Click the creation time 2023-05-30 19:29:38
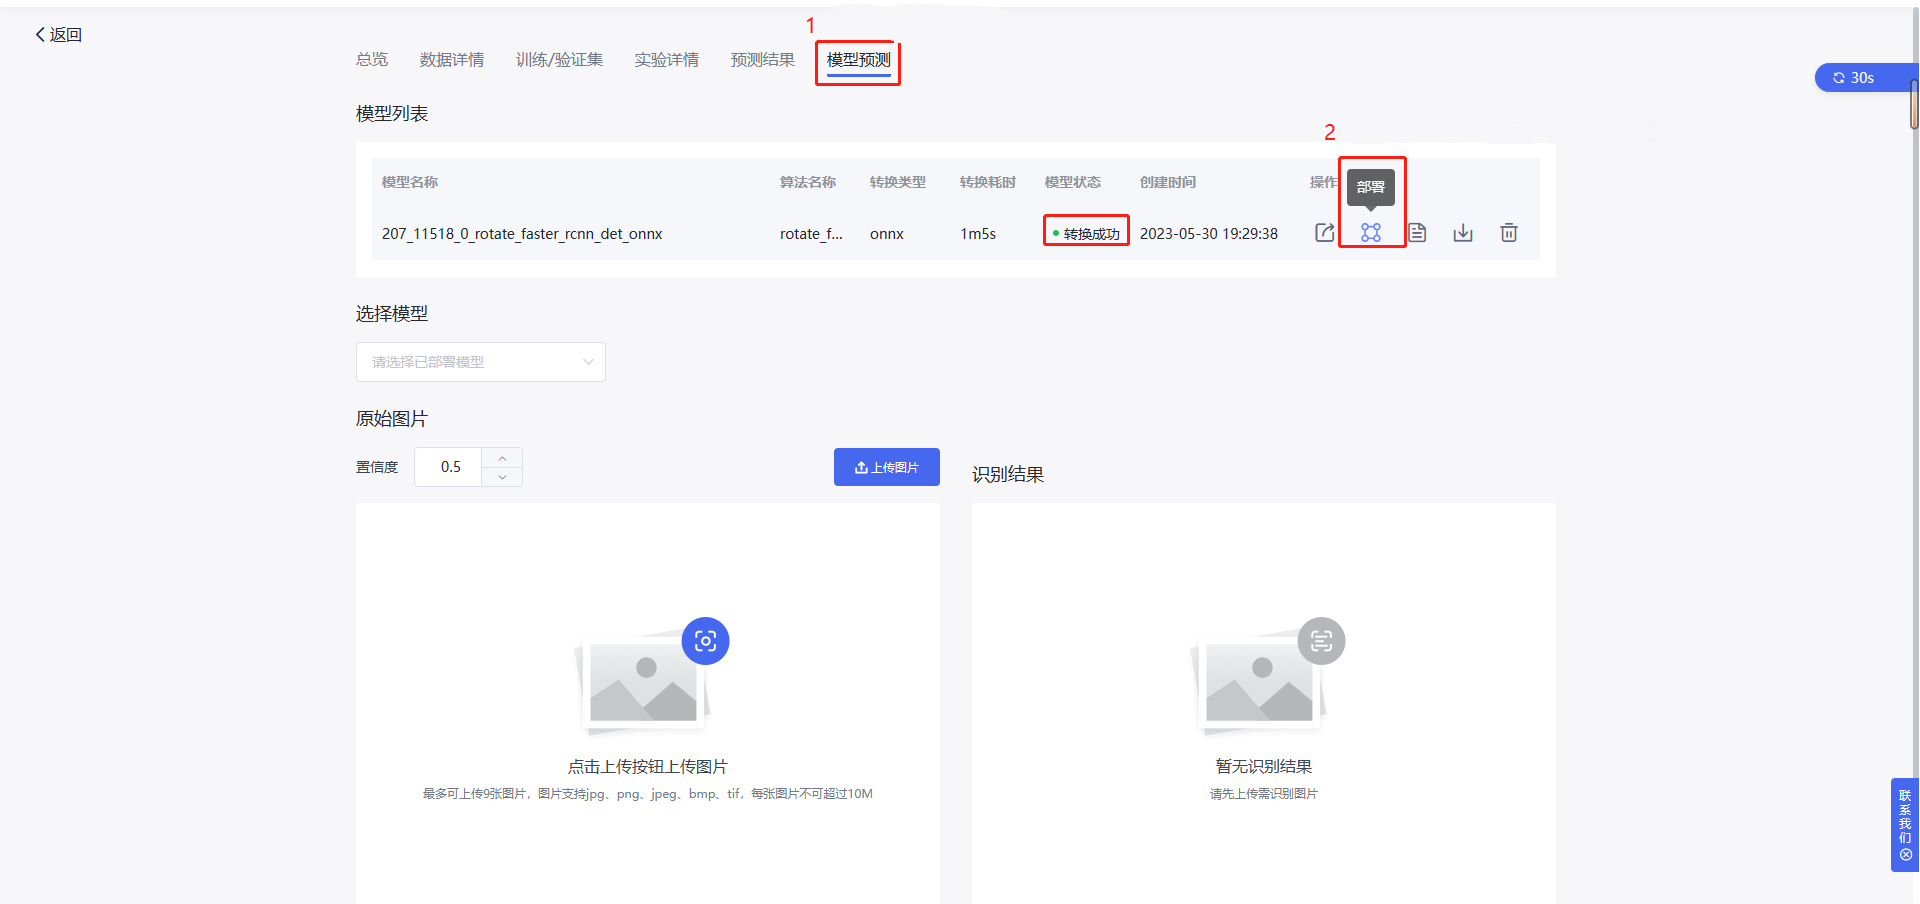Image resolution: width=1920 pixels, height=904 pixels. pyautogui.click(x=1209, y=234)
